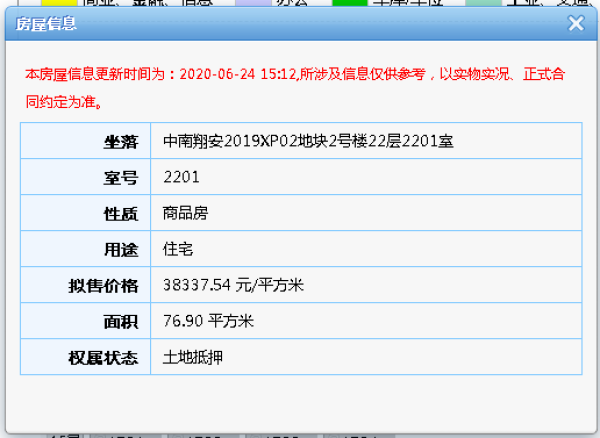Select the value 商品房
Screen dimensions: 600x438
[x=186, y=213]
